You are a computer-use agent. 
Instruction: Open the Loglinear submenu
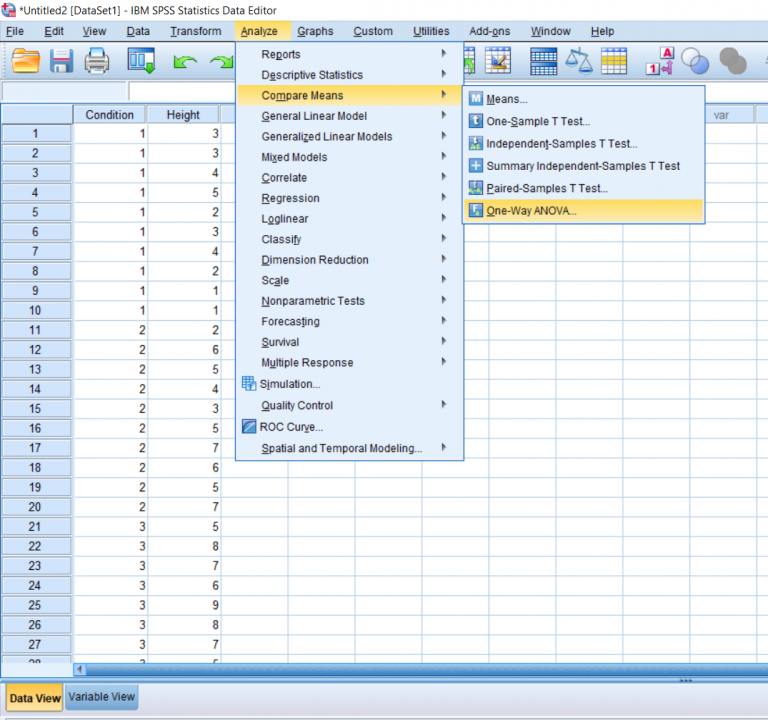tap(349, 219)
